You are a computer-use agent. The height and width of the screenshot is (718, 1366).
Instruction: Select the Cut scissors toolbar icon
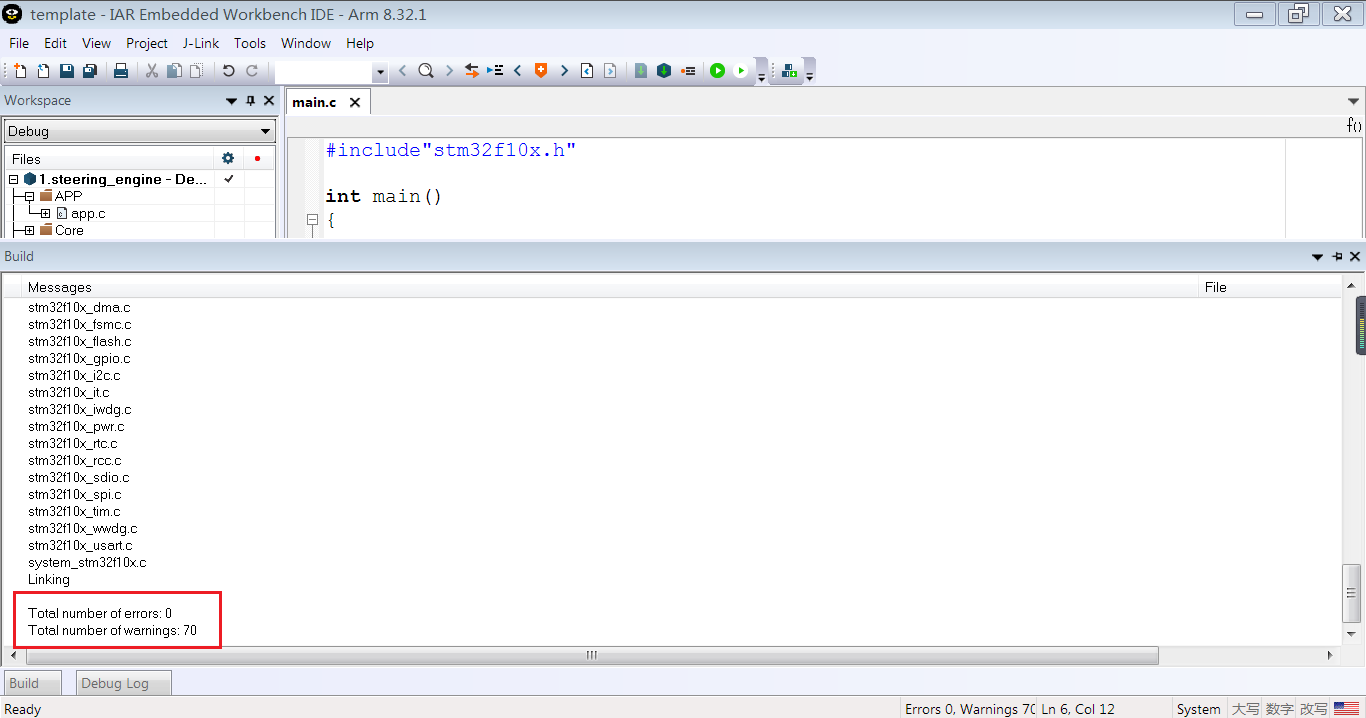pos(152,70)
